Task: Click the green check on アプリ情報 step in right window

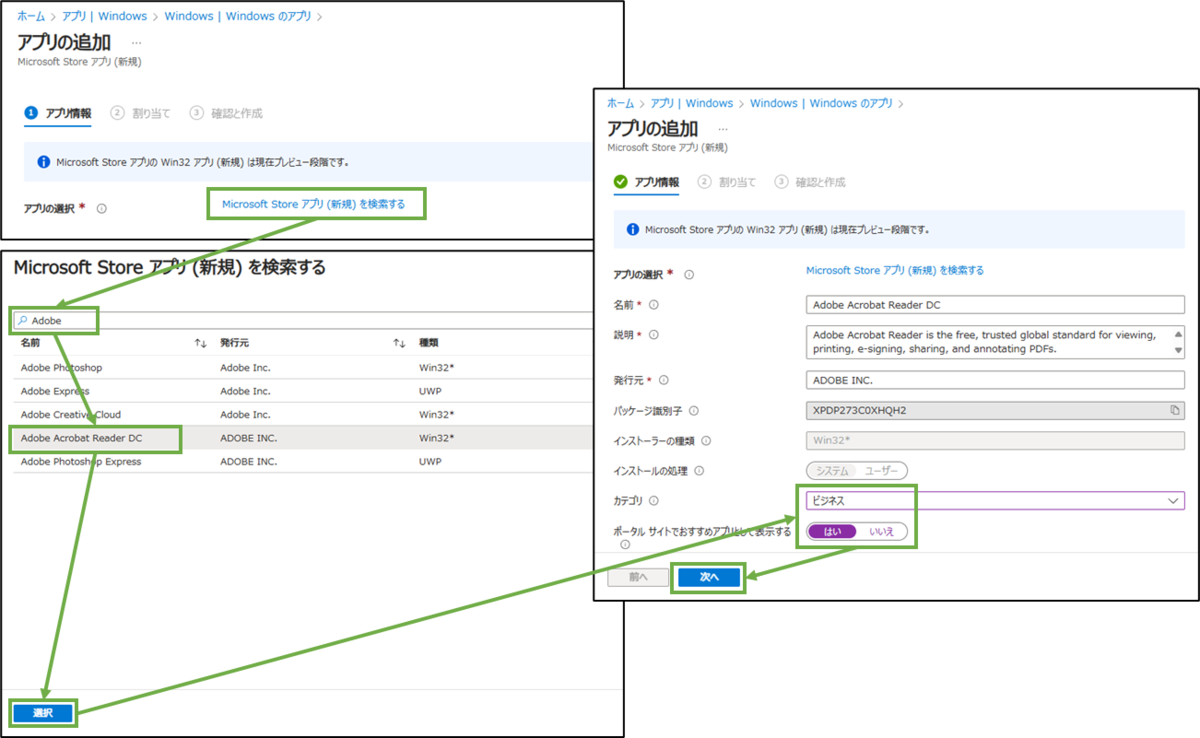Action: click(x=620, y=182)
